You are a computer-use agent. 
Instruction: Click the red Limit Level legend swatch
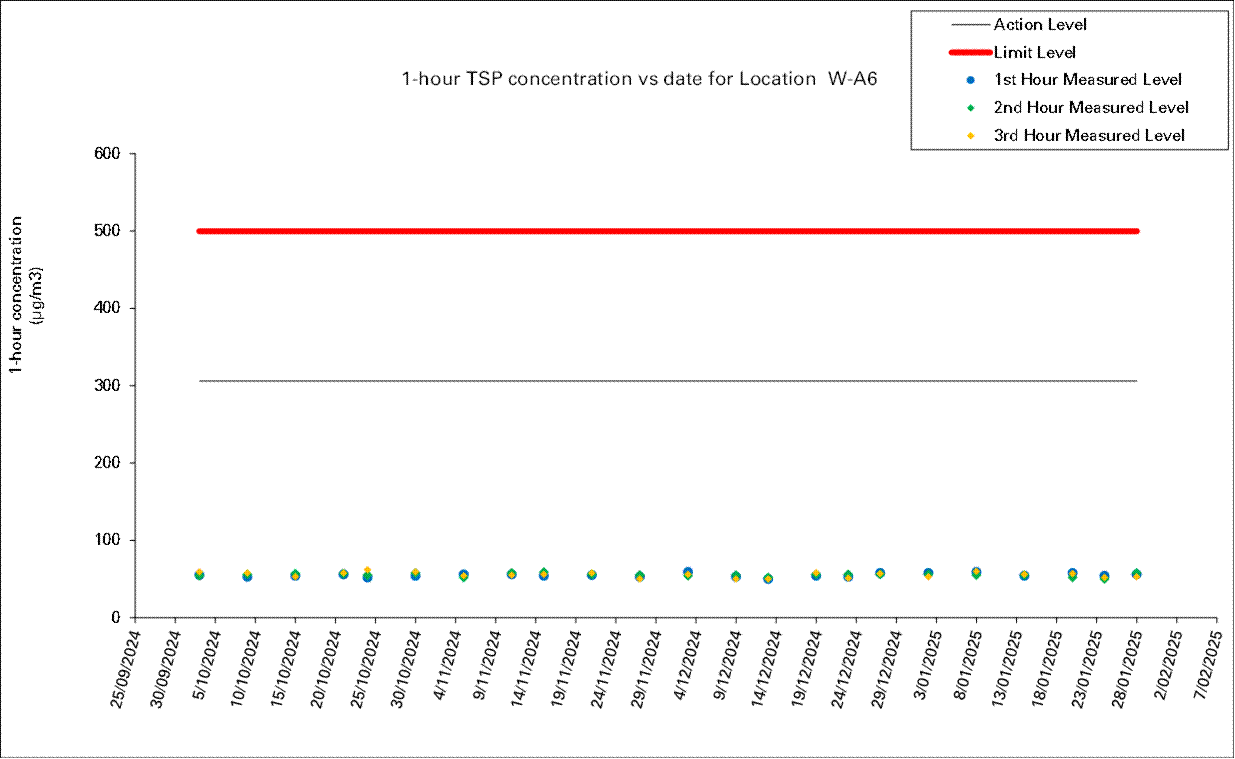click(970, 52)
